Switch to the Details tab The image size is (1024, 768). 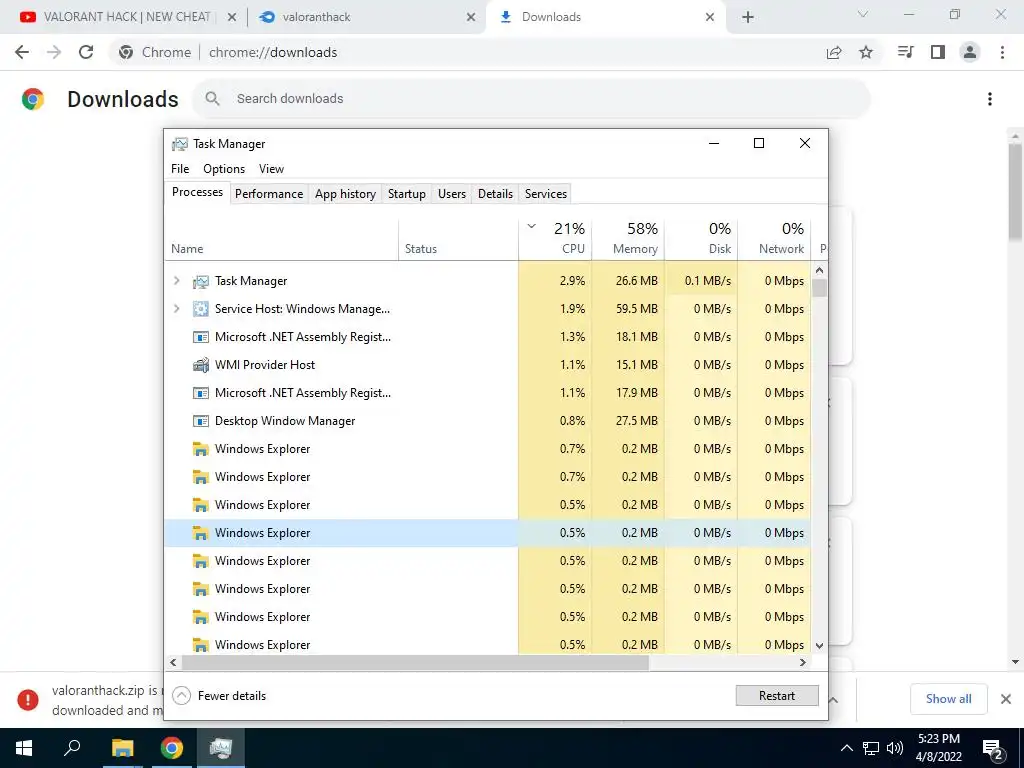click(495, 193)
